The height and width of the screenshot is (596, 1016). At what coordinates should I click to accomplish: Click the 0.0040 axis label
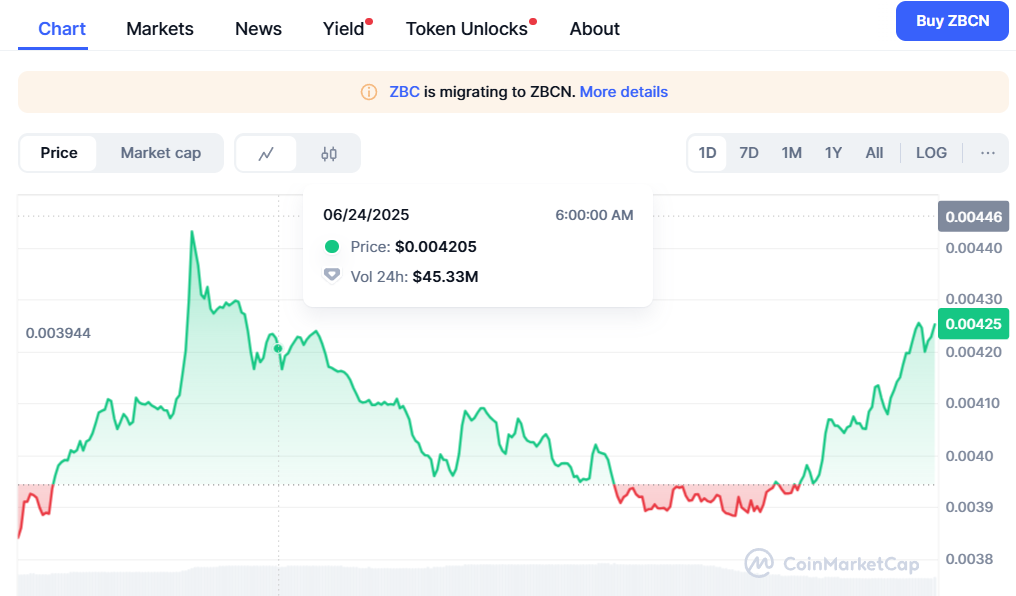(969, 455)
